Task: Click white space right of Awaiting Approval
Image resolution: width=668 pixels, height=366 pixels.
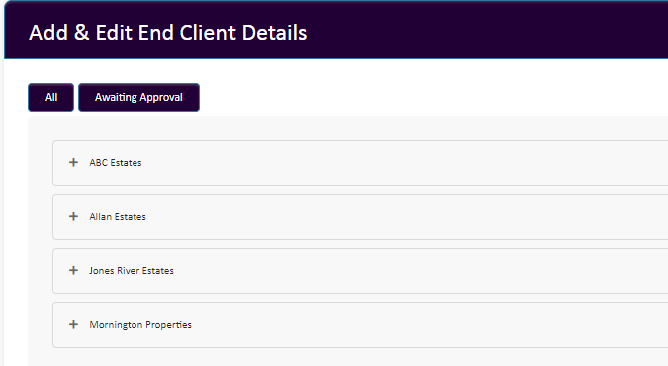Action: (426, 98)
